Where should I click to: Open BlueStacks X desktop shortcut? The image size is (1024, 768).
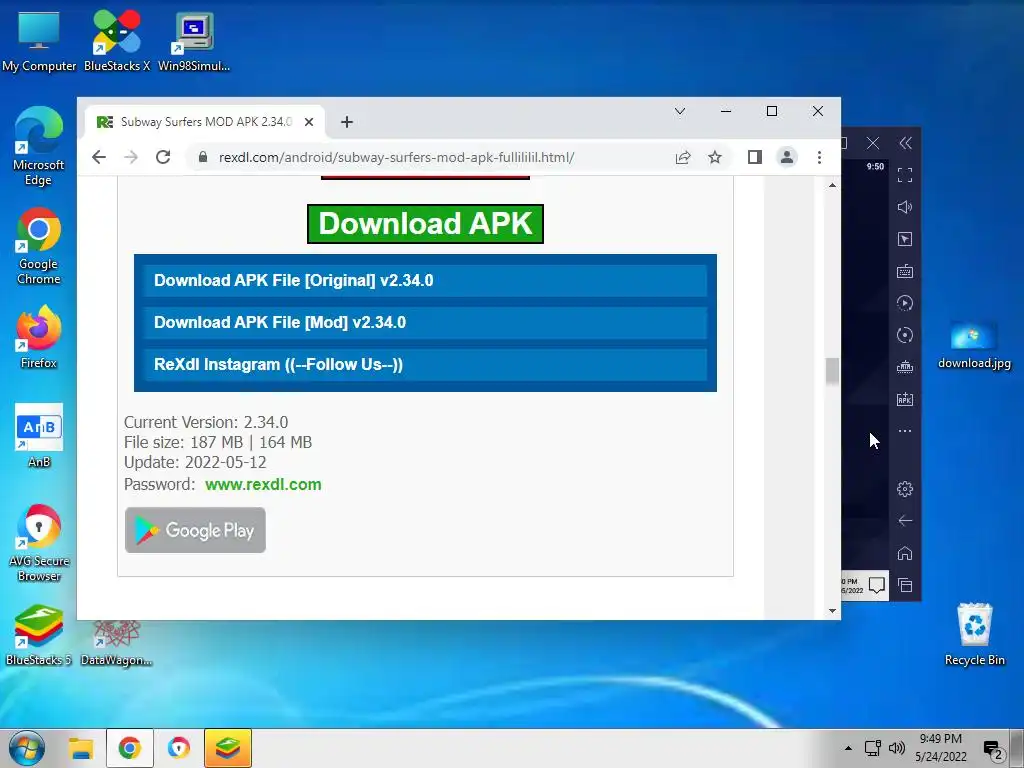[117, 42]
